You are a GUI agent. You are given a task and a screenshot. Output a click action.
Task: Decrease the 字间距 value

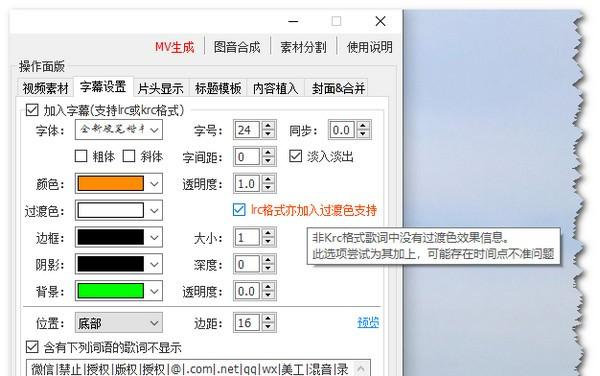coord(268,161)
